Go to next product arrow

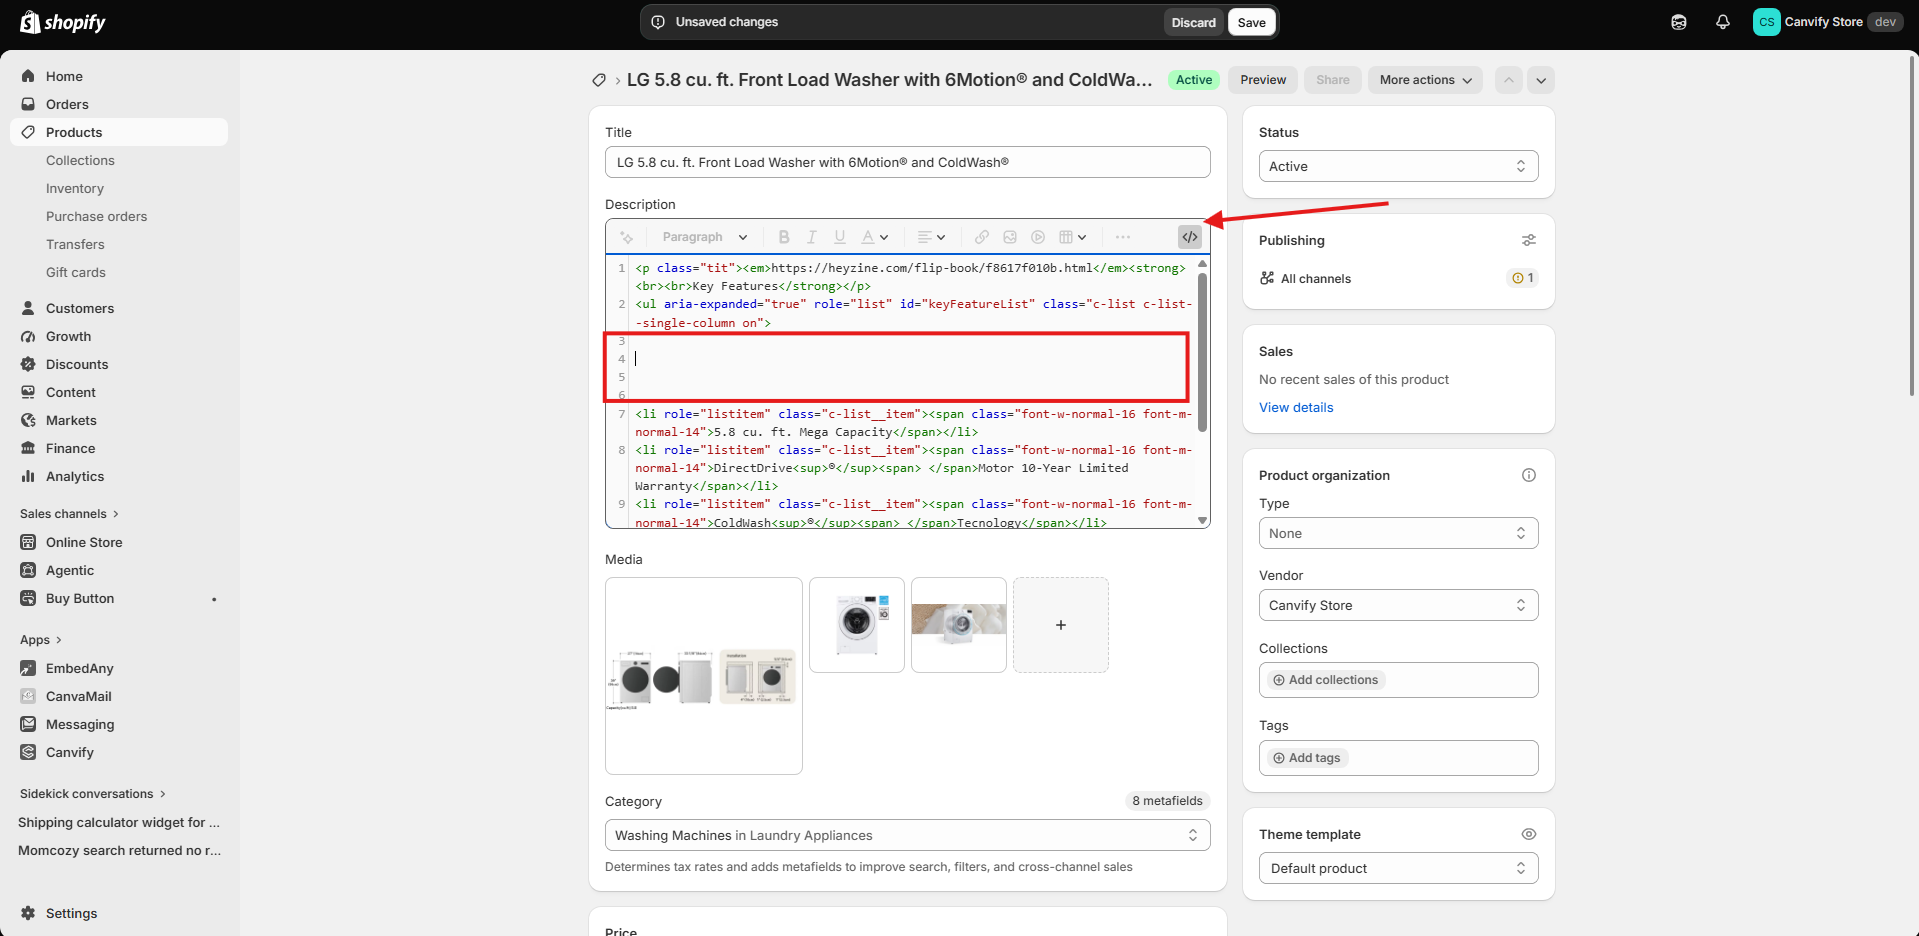1541,80
